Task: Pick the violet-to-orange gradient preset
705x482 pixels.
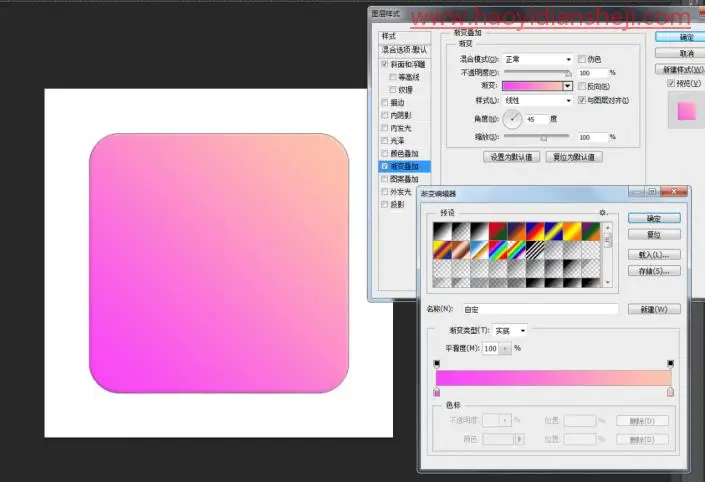Action: point(517,231)
